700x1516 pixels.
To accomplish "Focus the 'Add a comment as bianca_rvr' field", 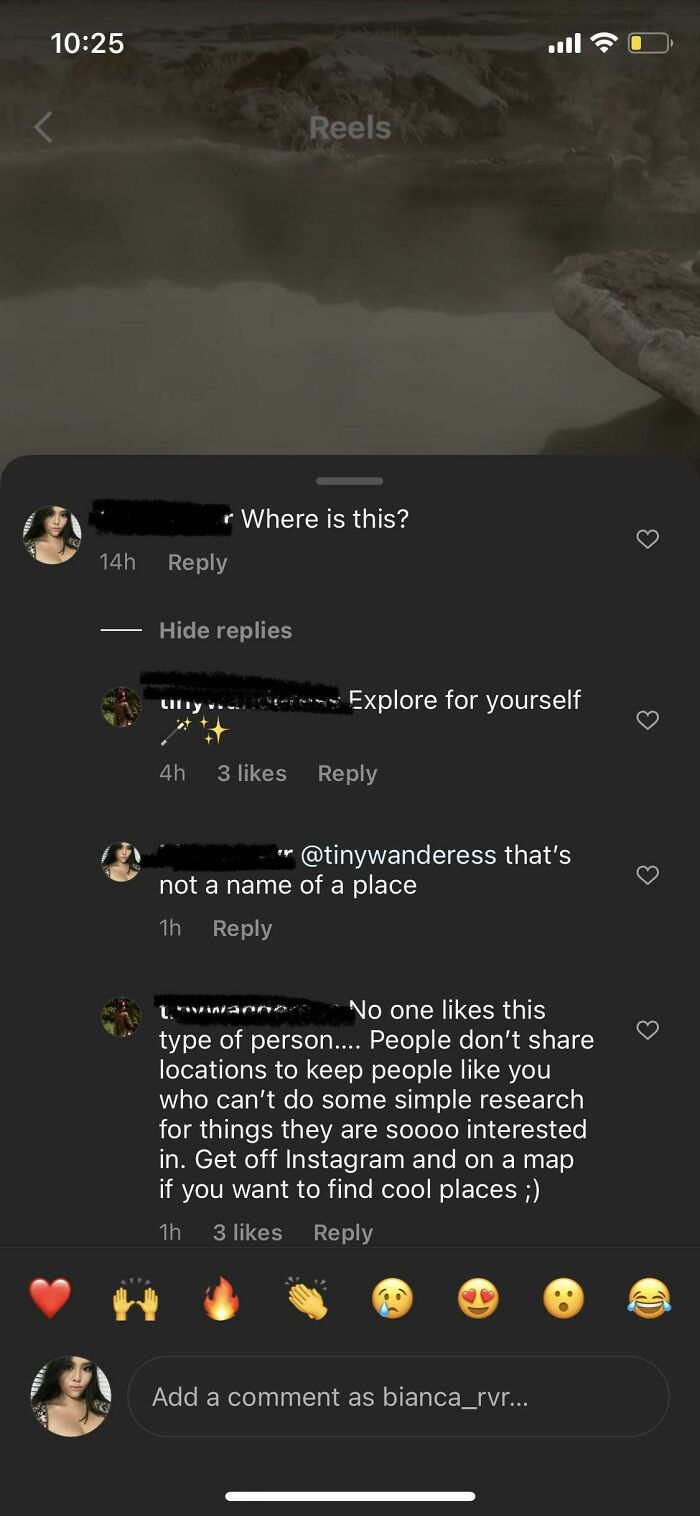I will pos(398,1397).
